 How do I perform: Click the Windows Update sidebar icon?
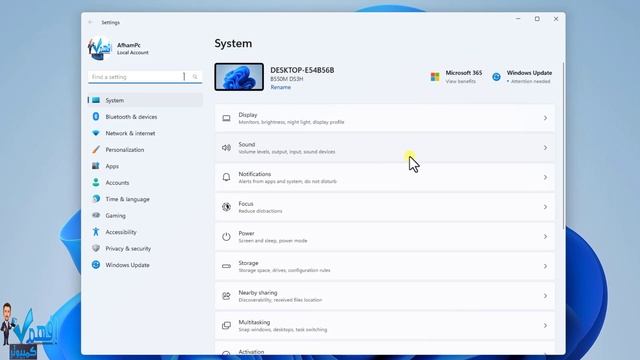tap(96, 265)
